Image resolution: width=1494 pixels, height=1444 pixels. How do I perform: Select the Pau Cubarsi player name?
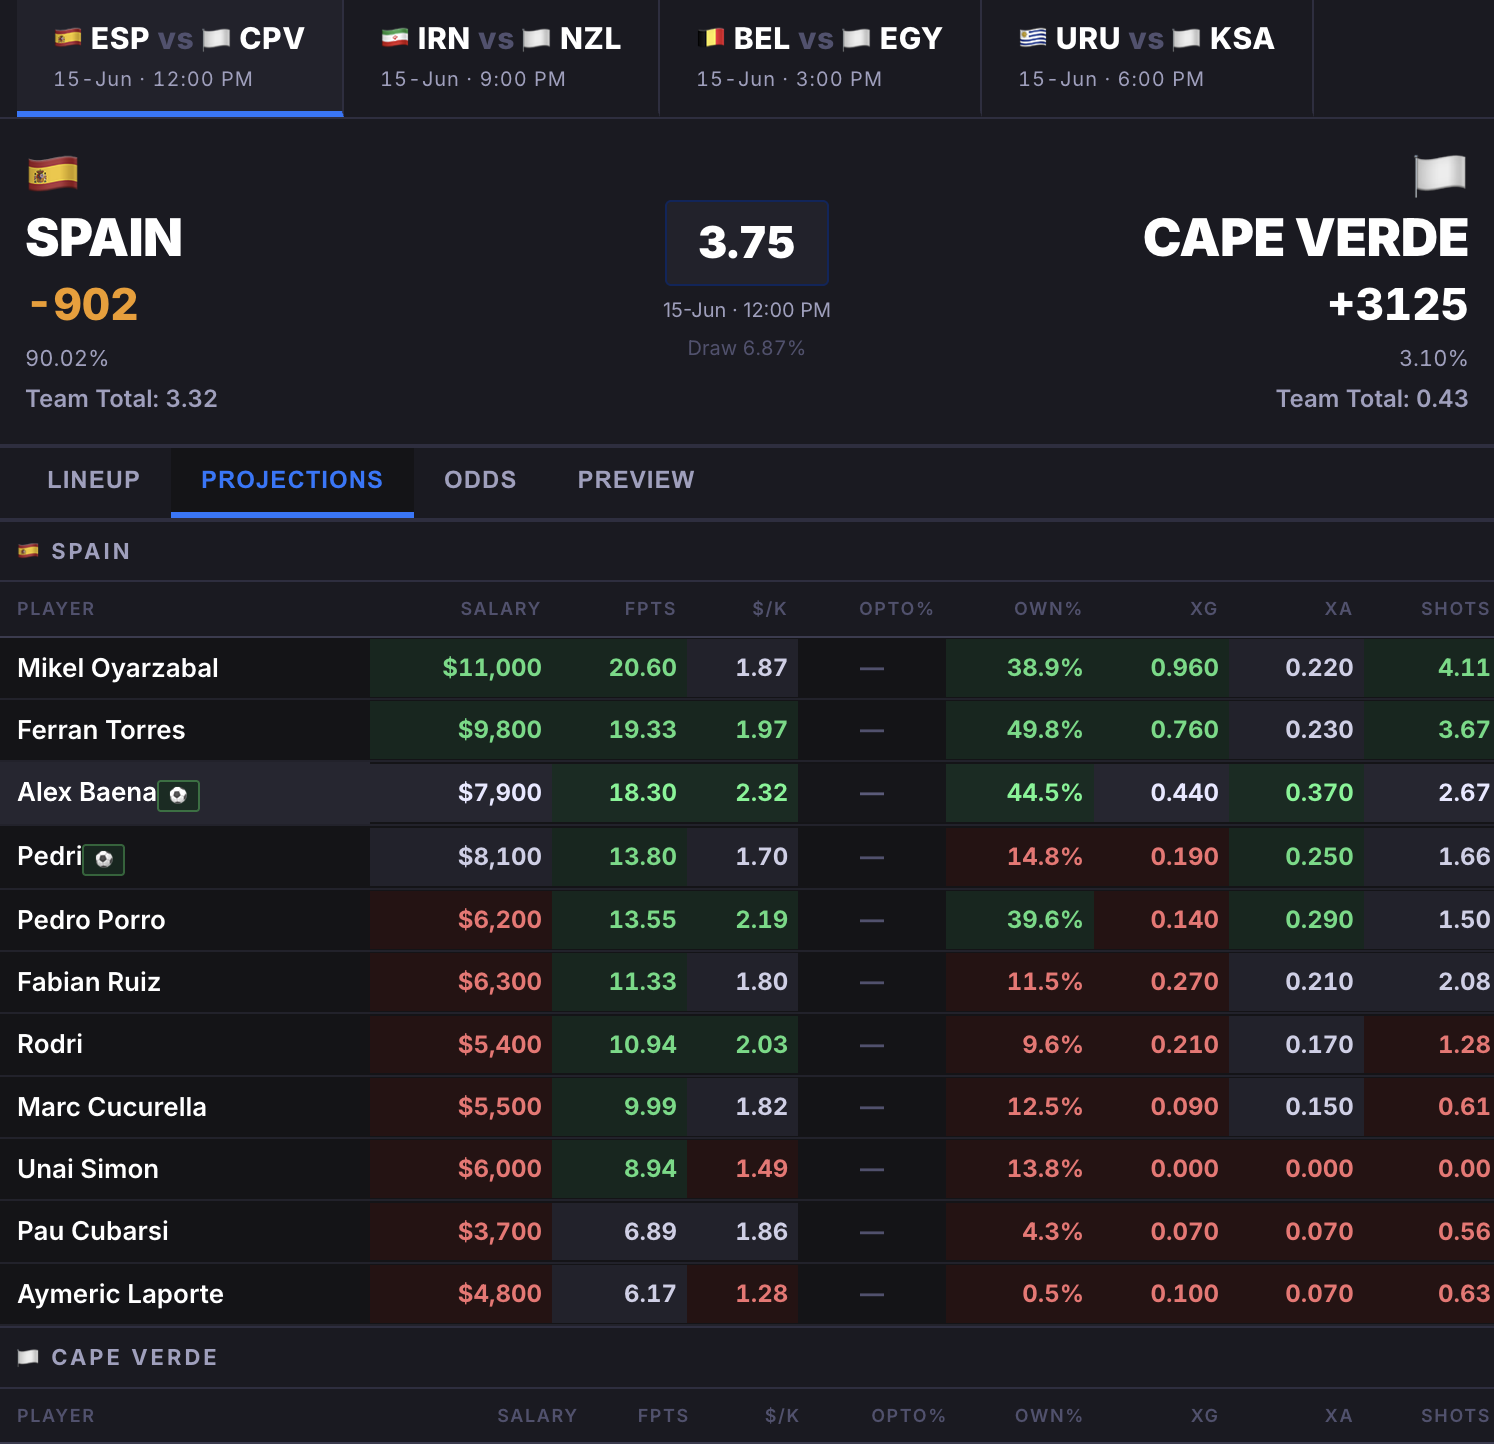(x=93, y=1231)
